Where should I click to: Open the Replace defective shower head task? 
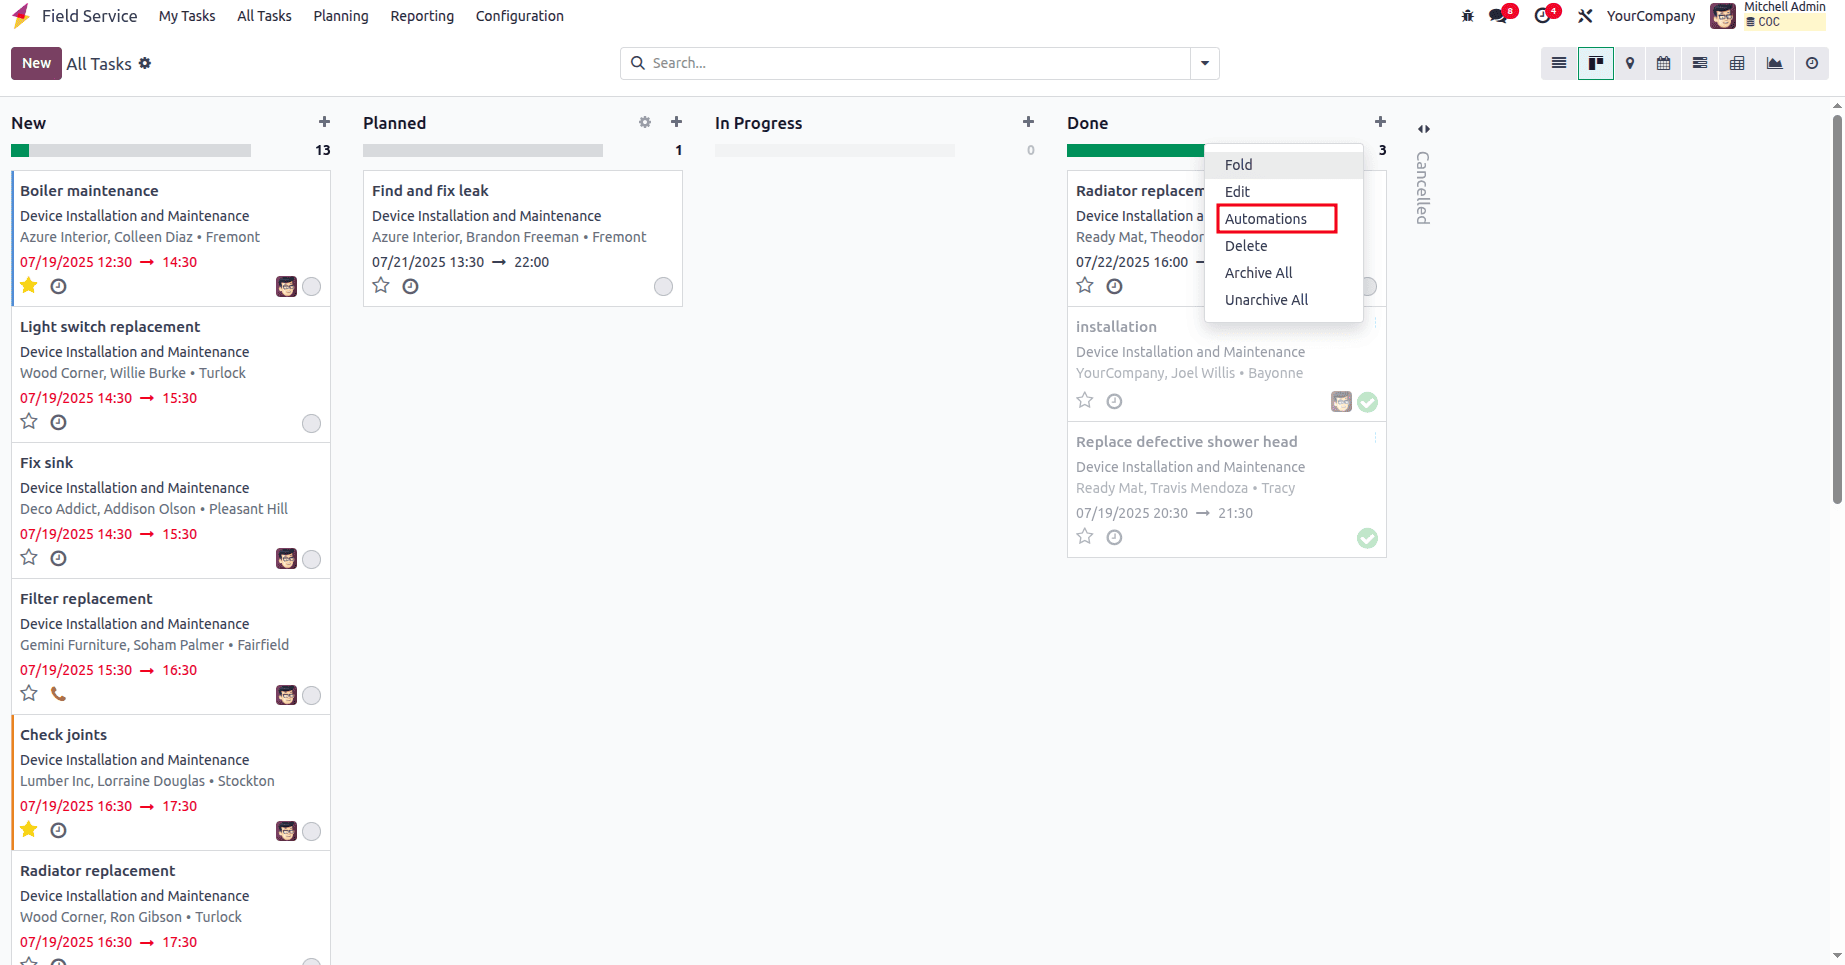pos(1227,490)
